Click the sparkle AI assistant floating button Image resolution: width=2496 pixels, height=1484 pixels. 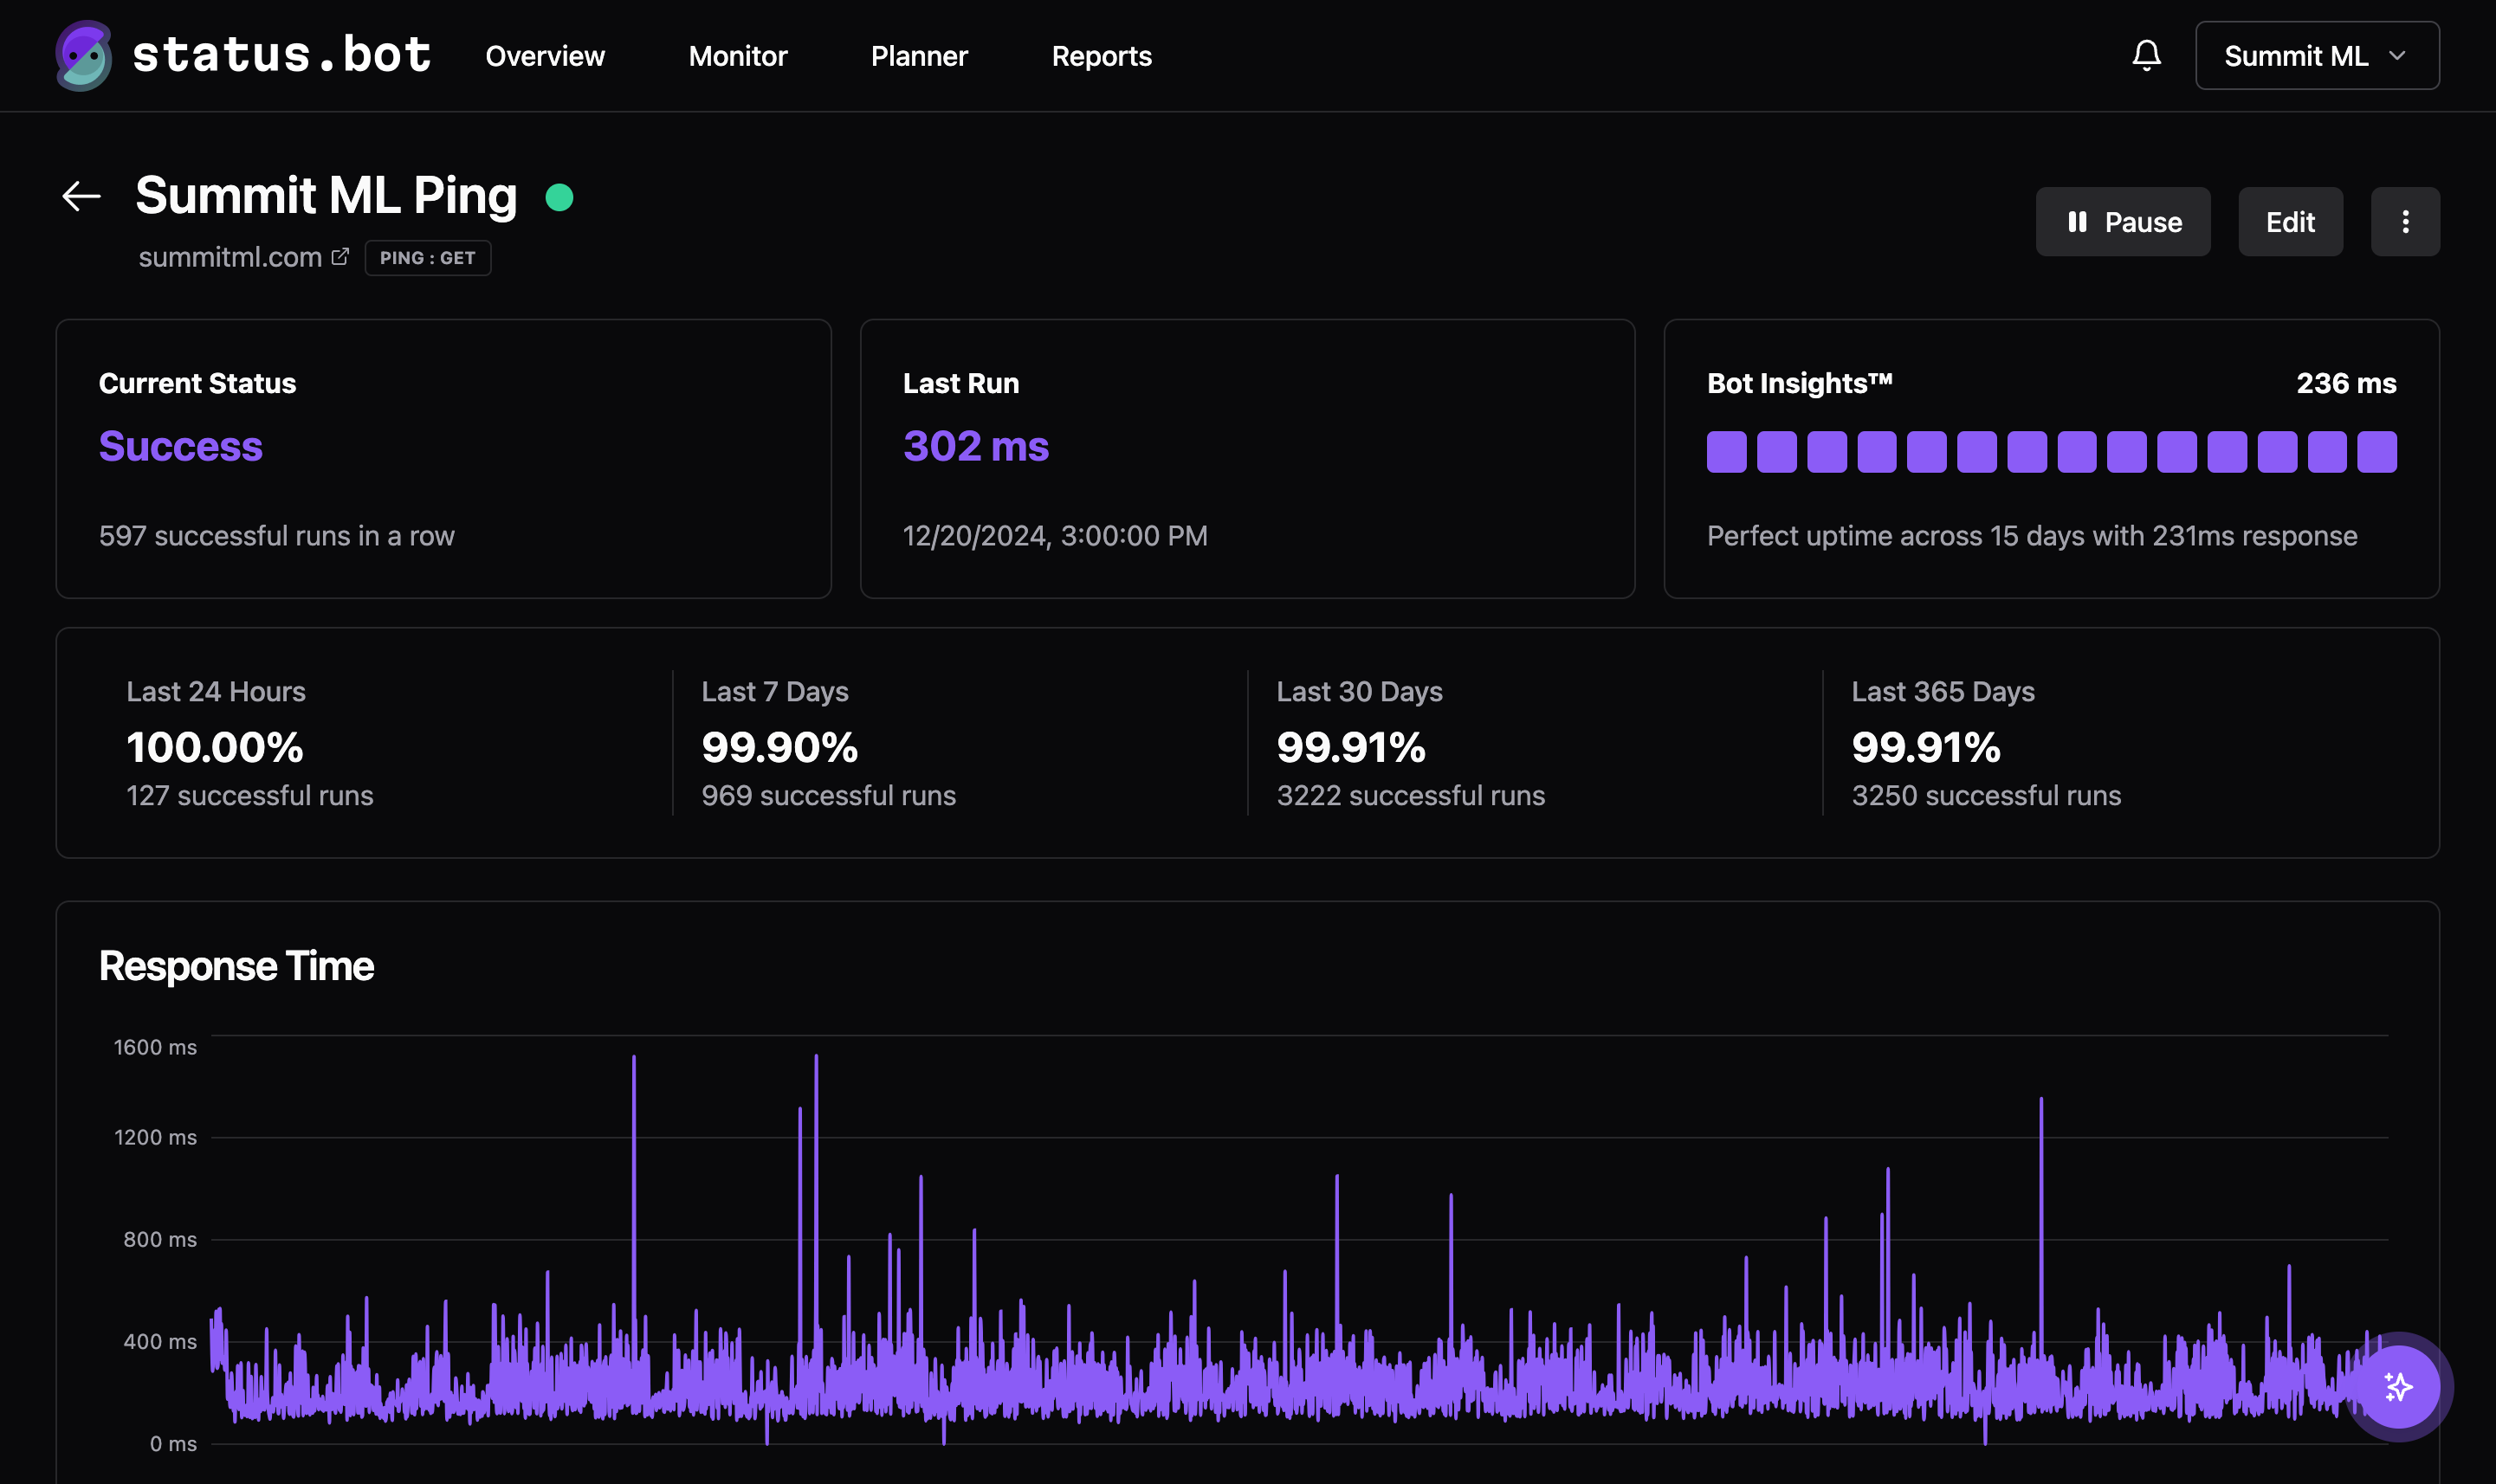[2398, 1387]
